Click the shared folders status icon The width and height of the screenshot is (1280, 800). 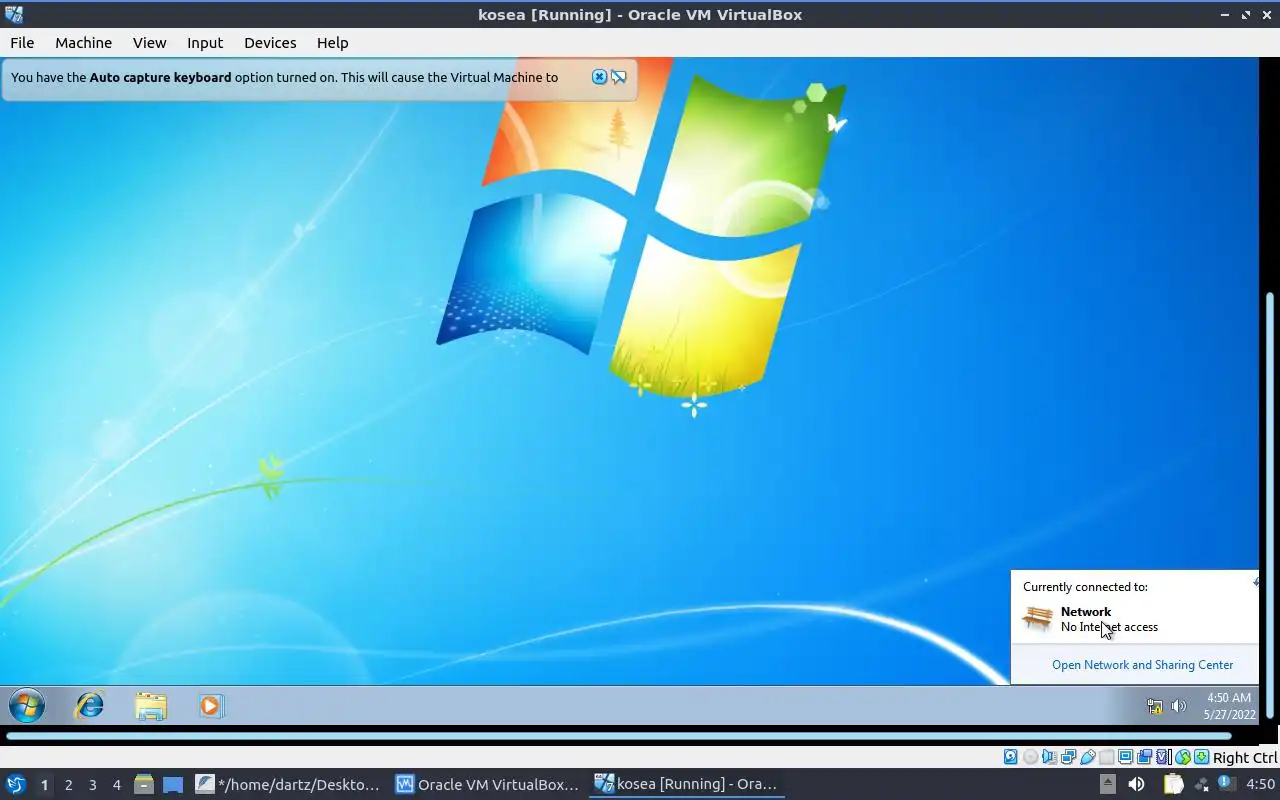[1106, 757]
